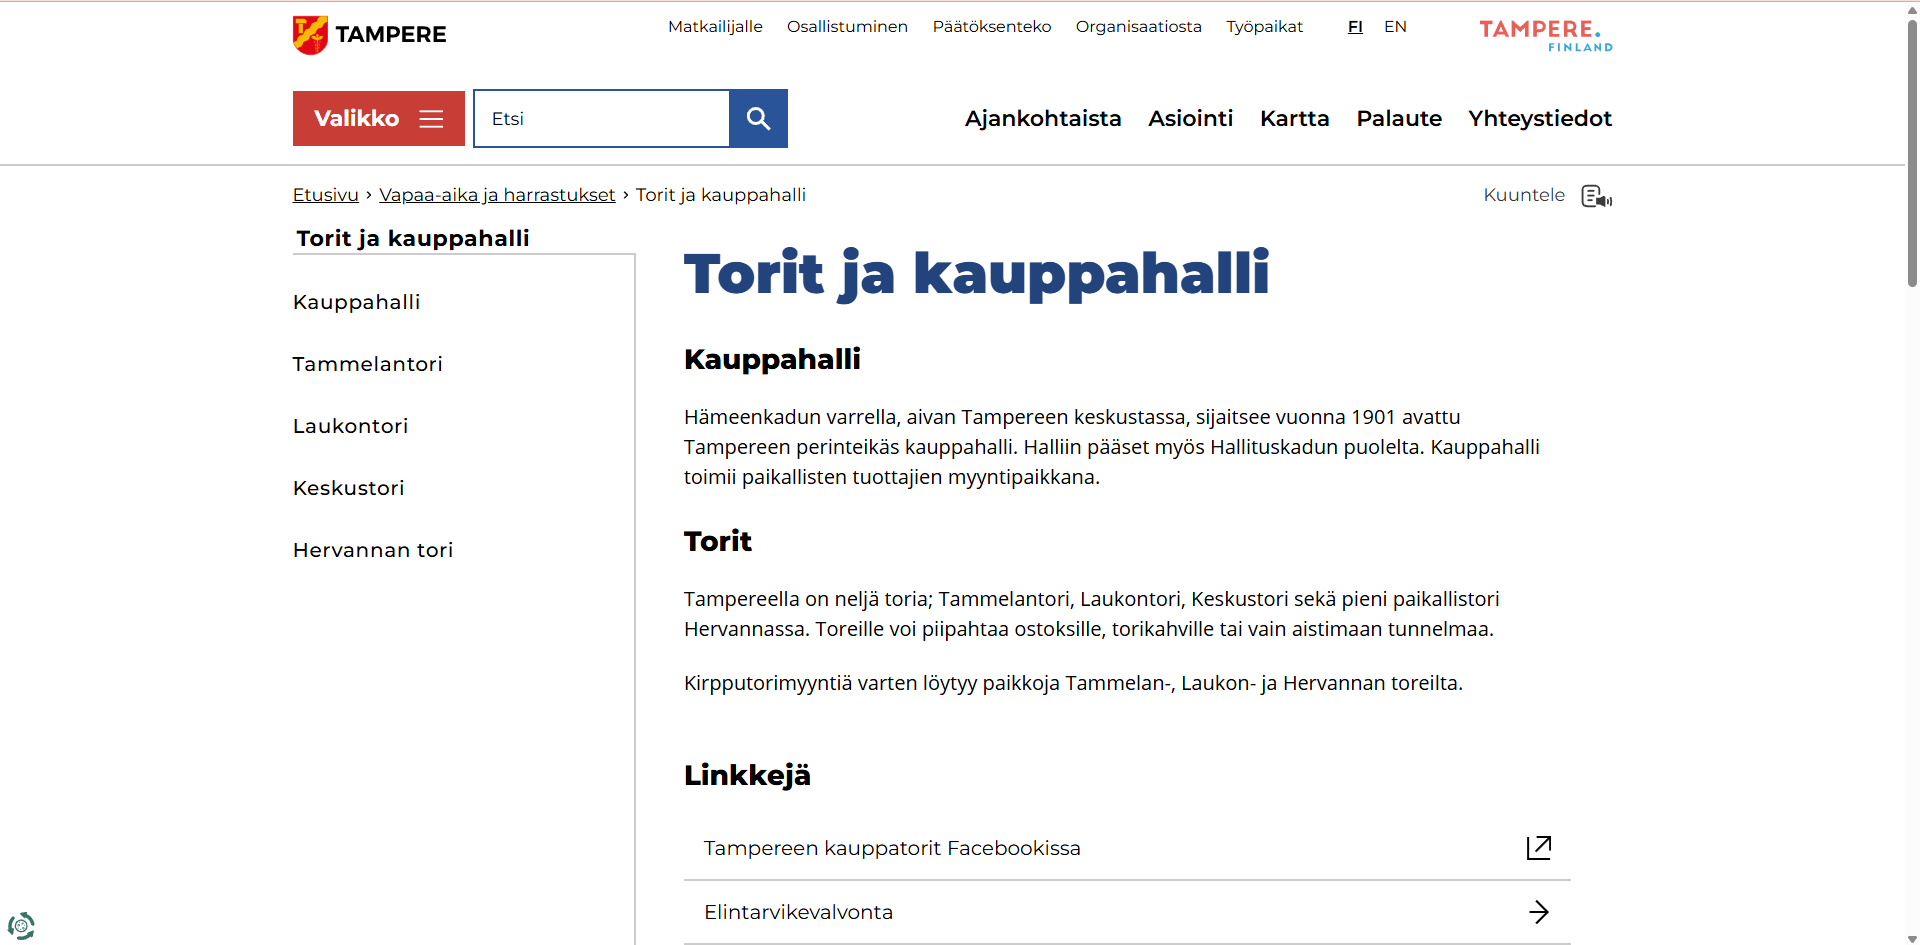Click the Torit ja kauppahalli page title
This screenshot has height=945, width=1920.
pos(976,274)
